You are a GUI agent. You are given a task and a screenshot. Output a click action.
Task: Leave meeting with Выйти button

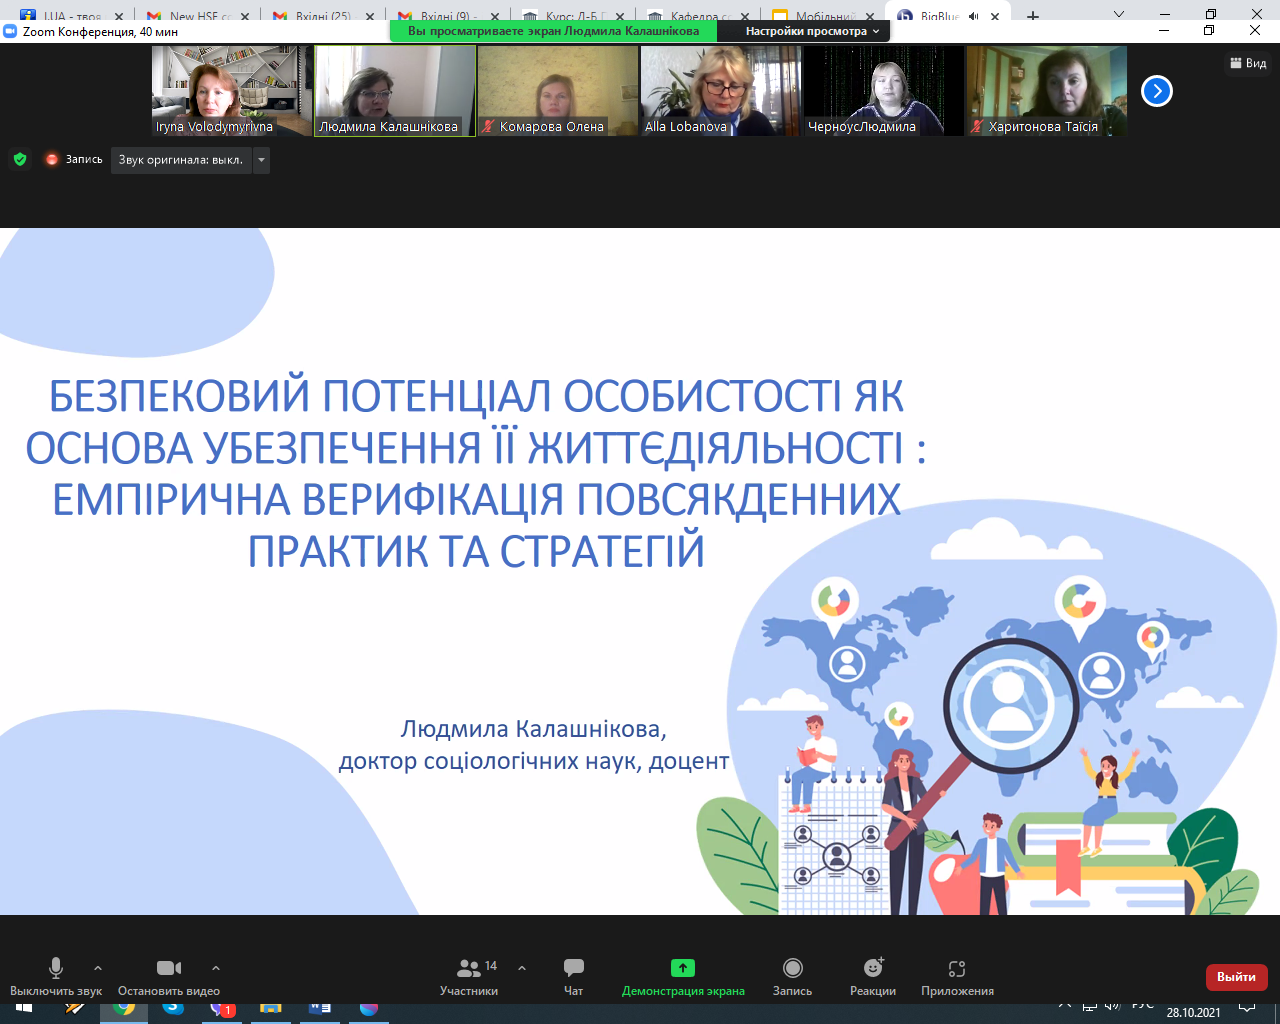[1237, 977]
